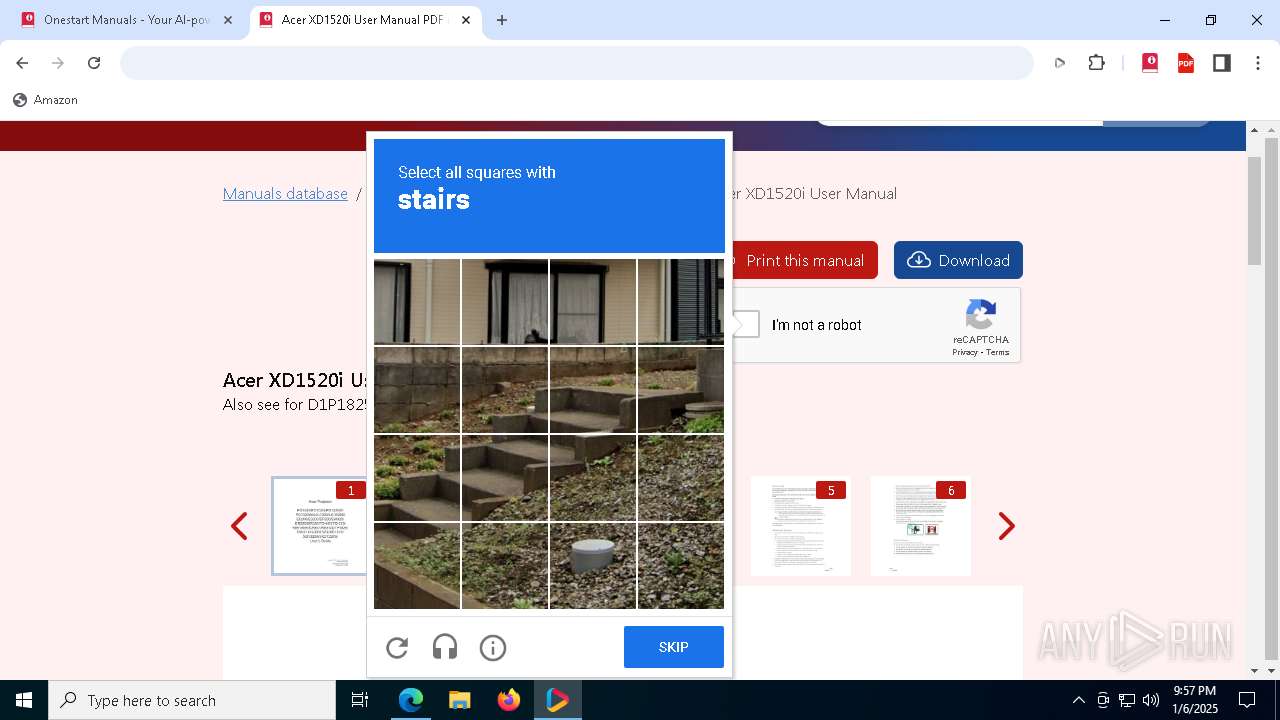
Task: Open network icon in system tray
Action: coord(1127,700)
